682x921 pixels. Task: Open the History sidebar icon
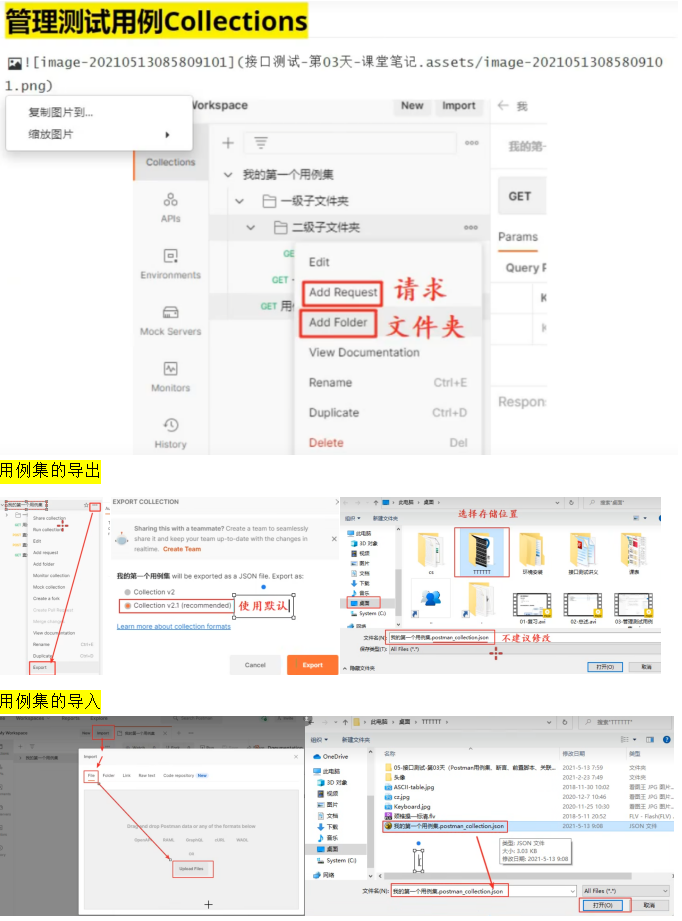click(x=170, y=425)
